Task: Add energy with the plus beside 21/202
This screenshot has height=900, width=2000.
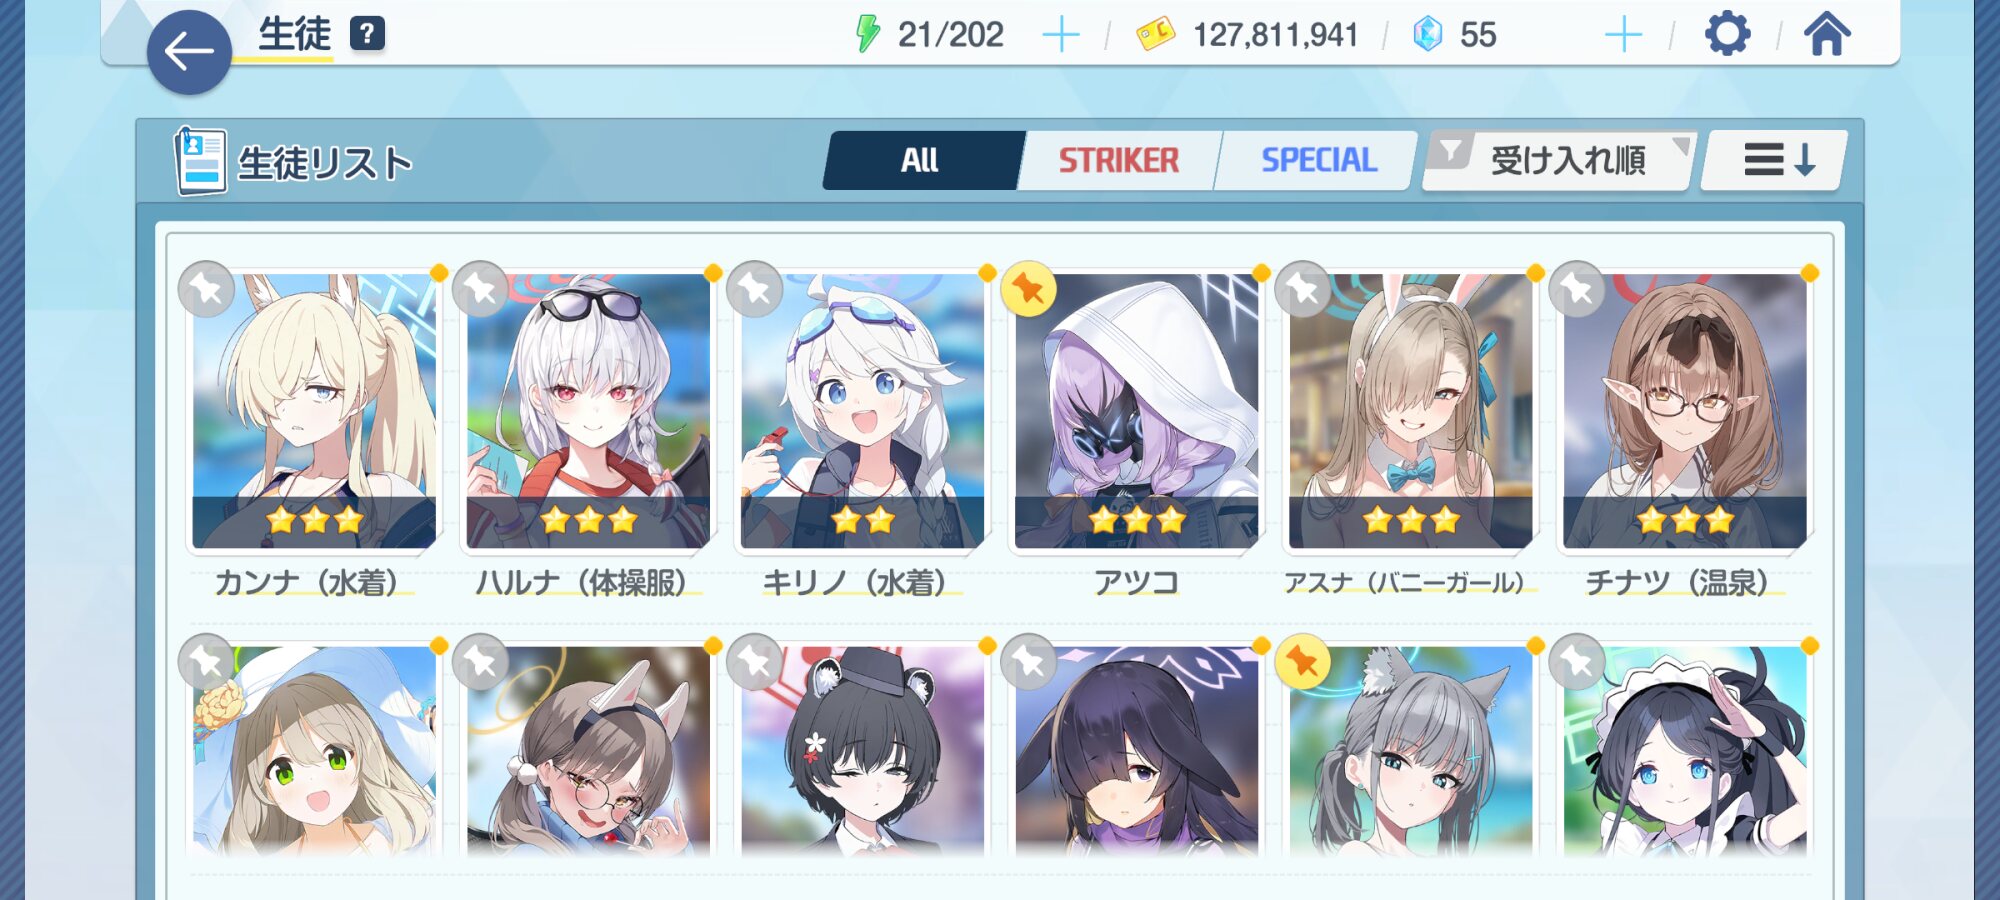Action: pos(1060,35)
